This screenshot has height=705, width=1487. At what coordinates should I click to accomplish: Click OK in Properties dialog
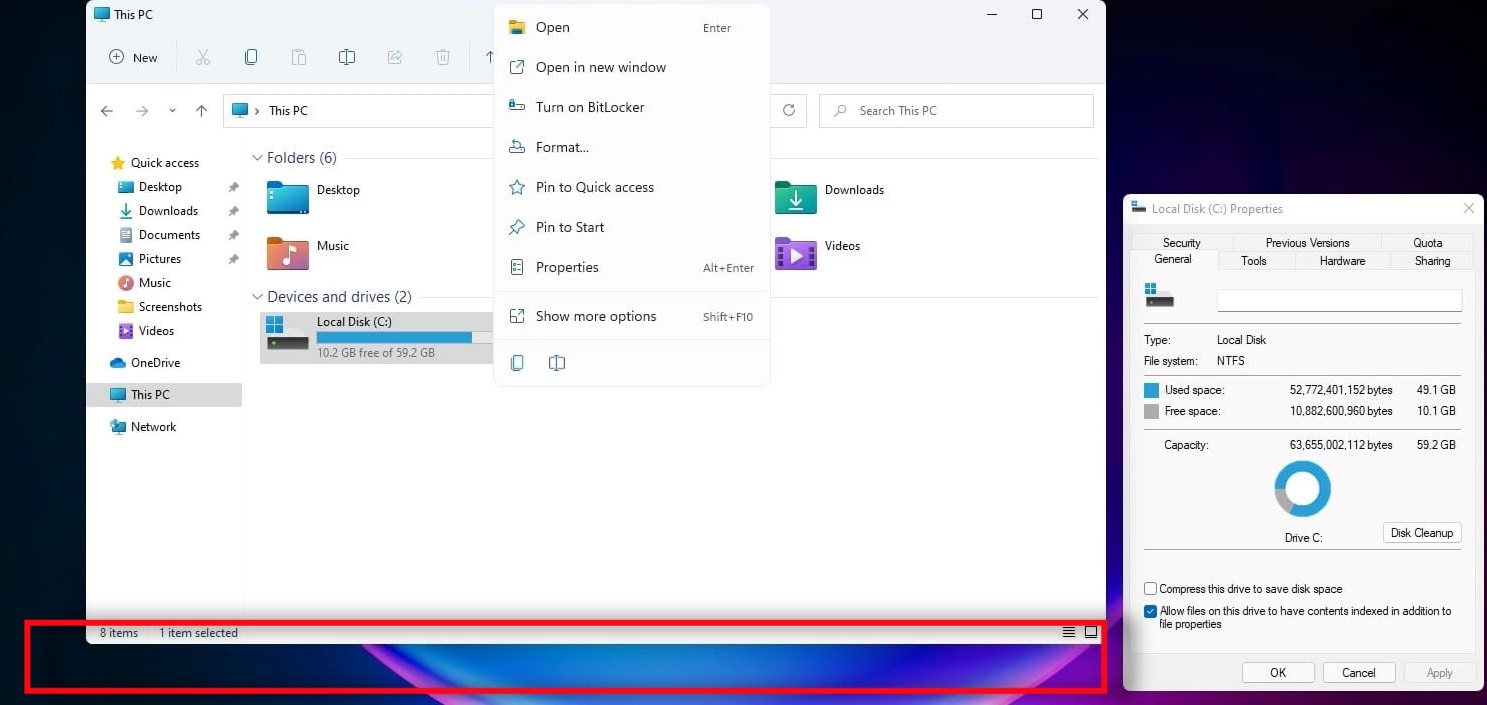1278,673
